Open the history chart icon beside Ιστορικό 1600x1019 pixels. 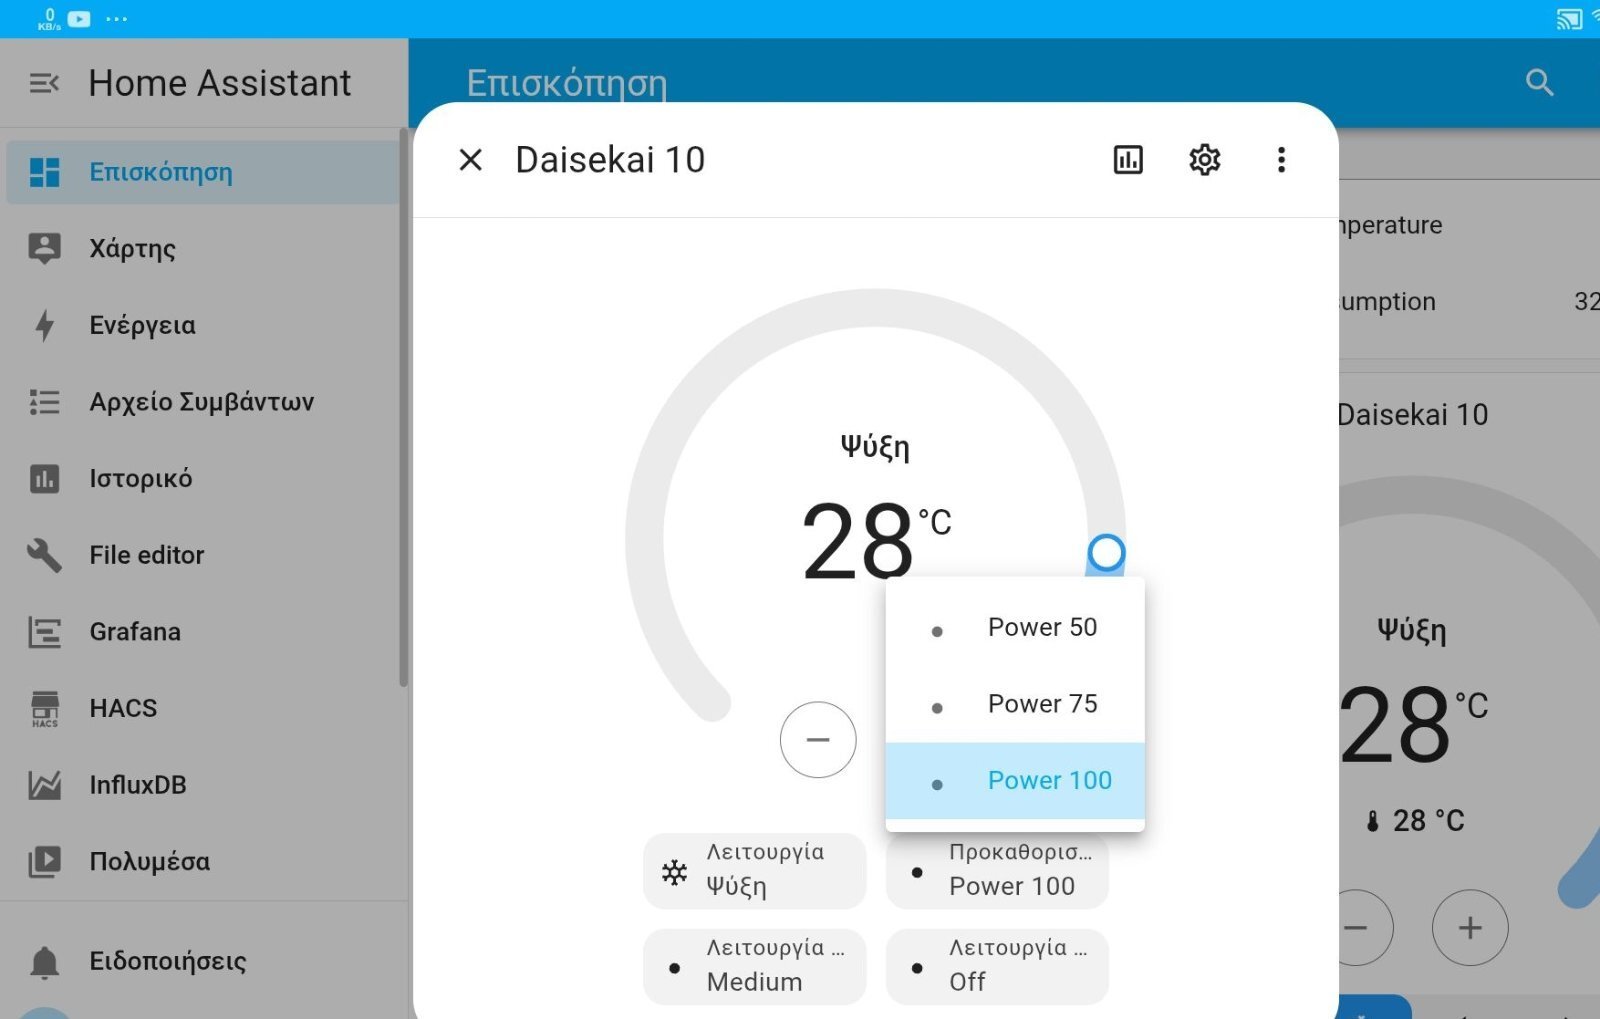[45, 479]
